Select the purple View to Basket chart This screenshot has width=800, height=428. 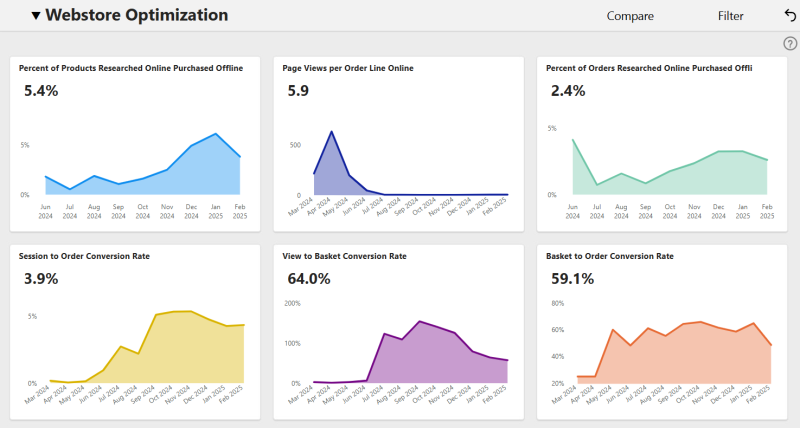click(410, 352)
